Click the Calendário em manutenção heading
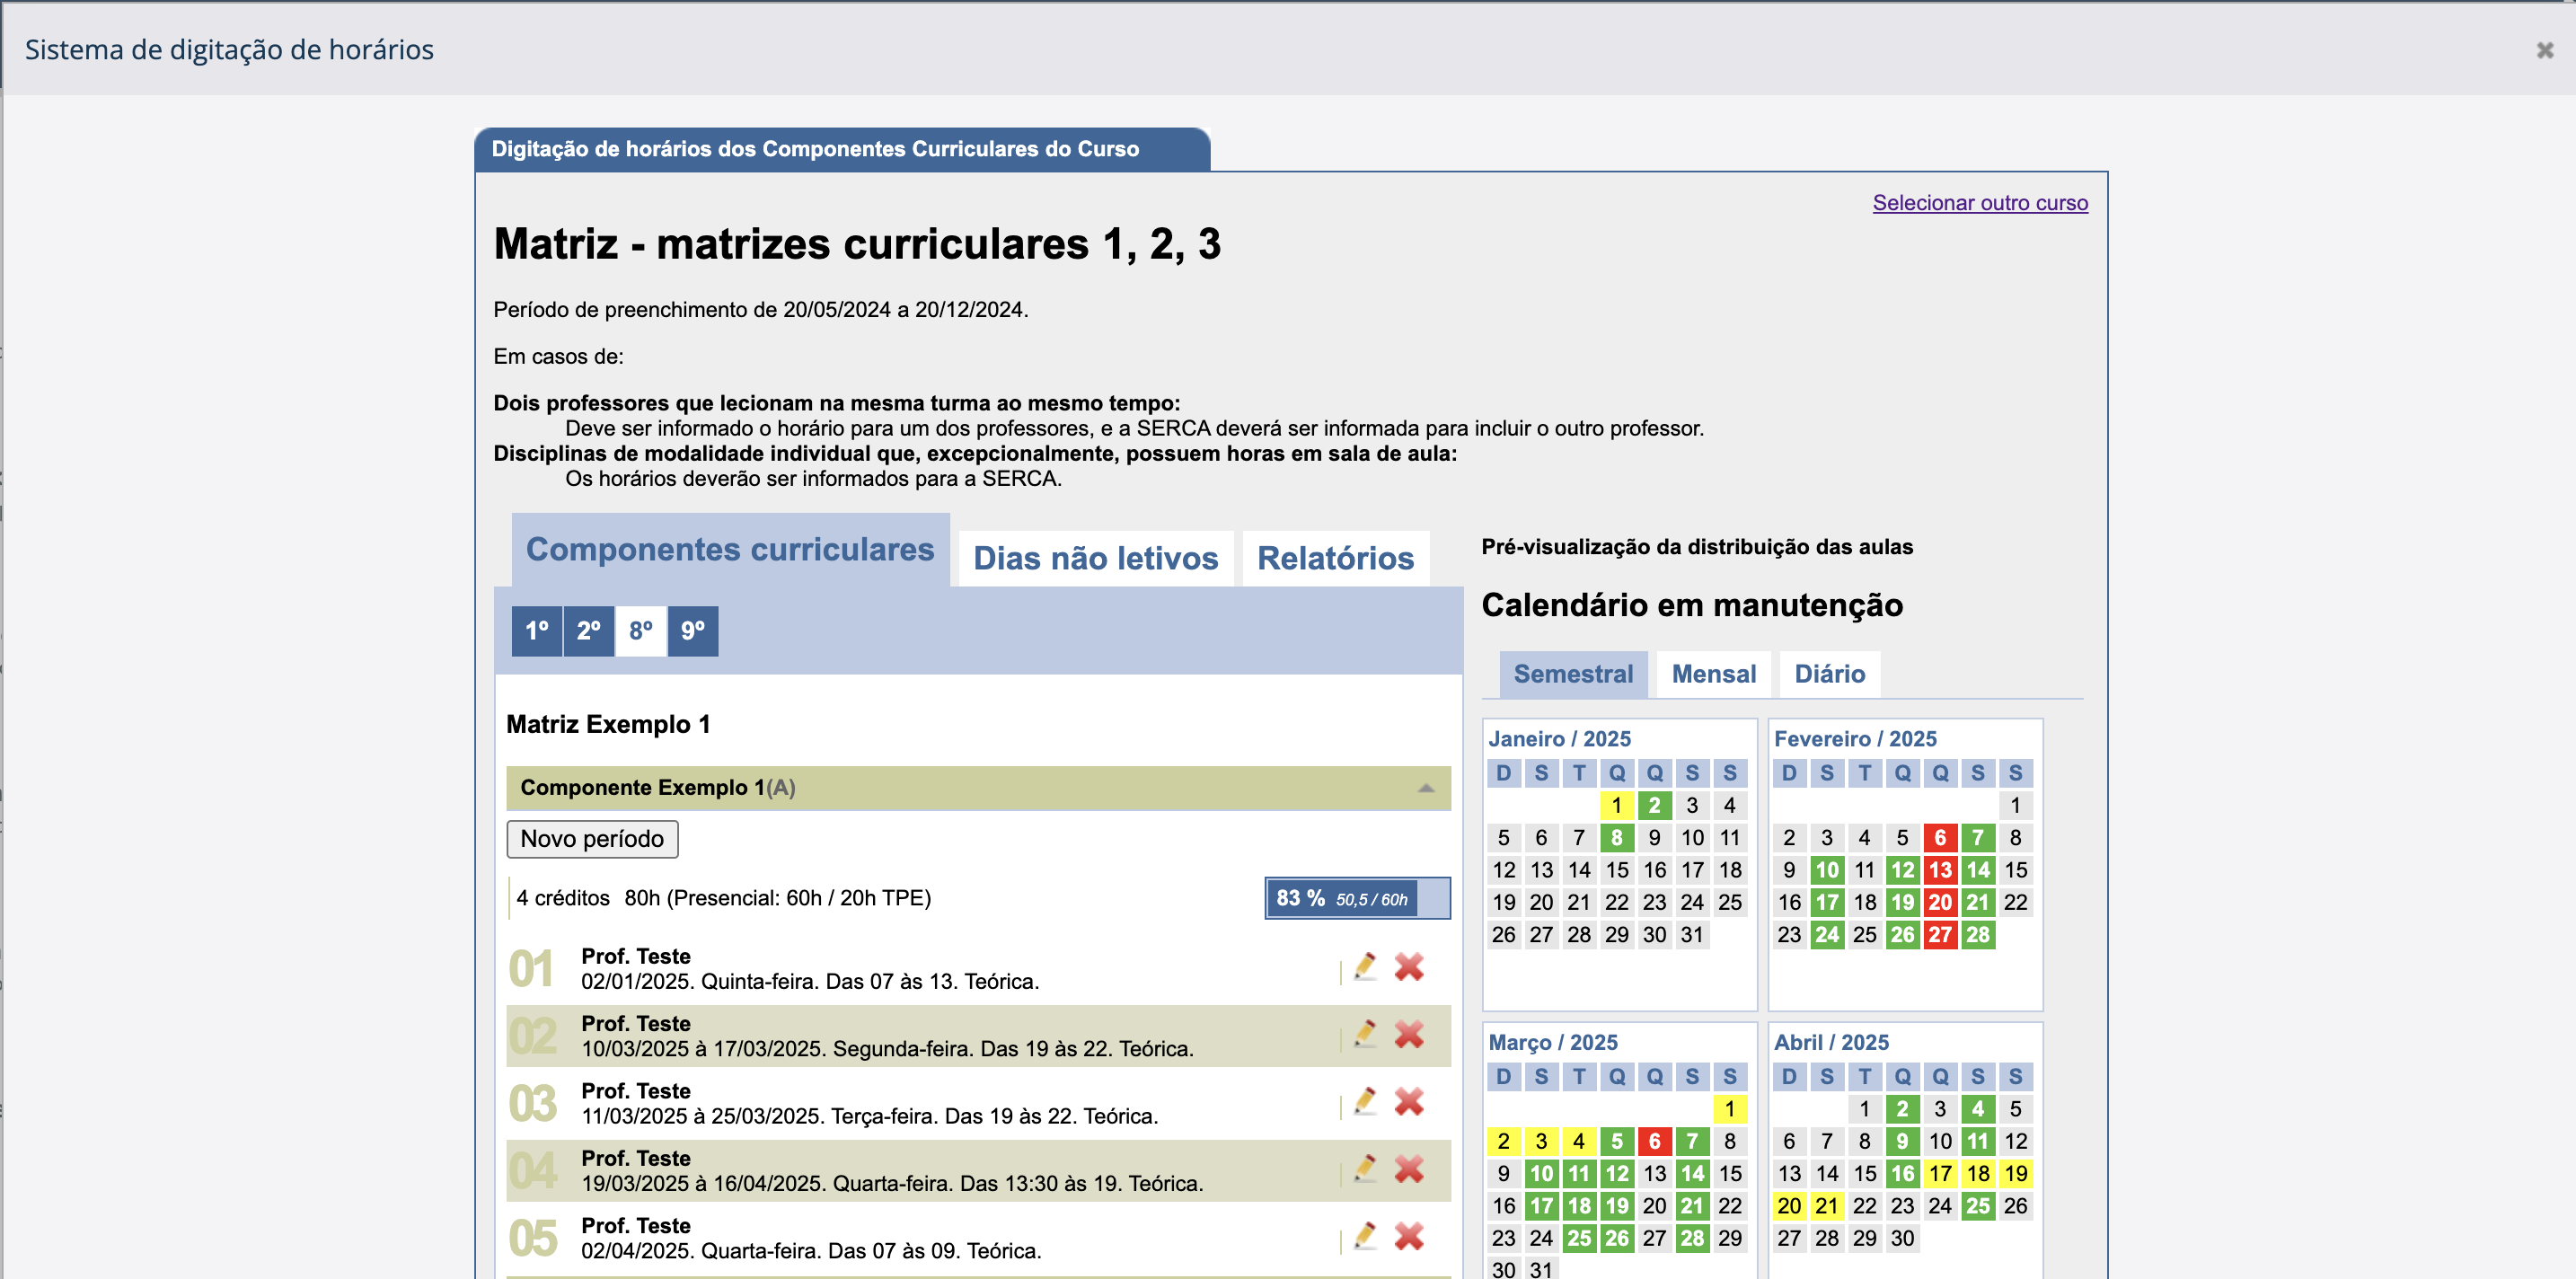Screen dimensions: 2576x1279 point(1692,605)
